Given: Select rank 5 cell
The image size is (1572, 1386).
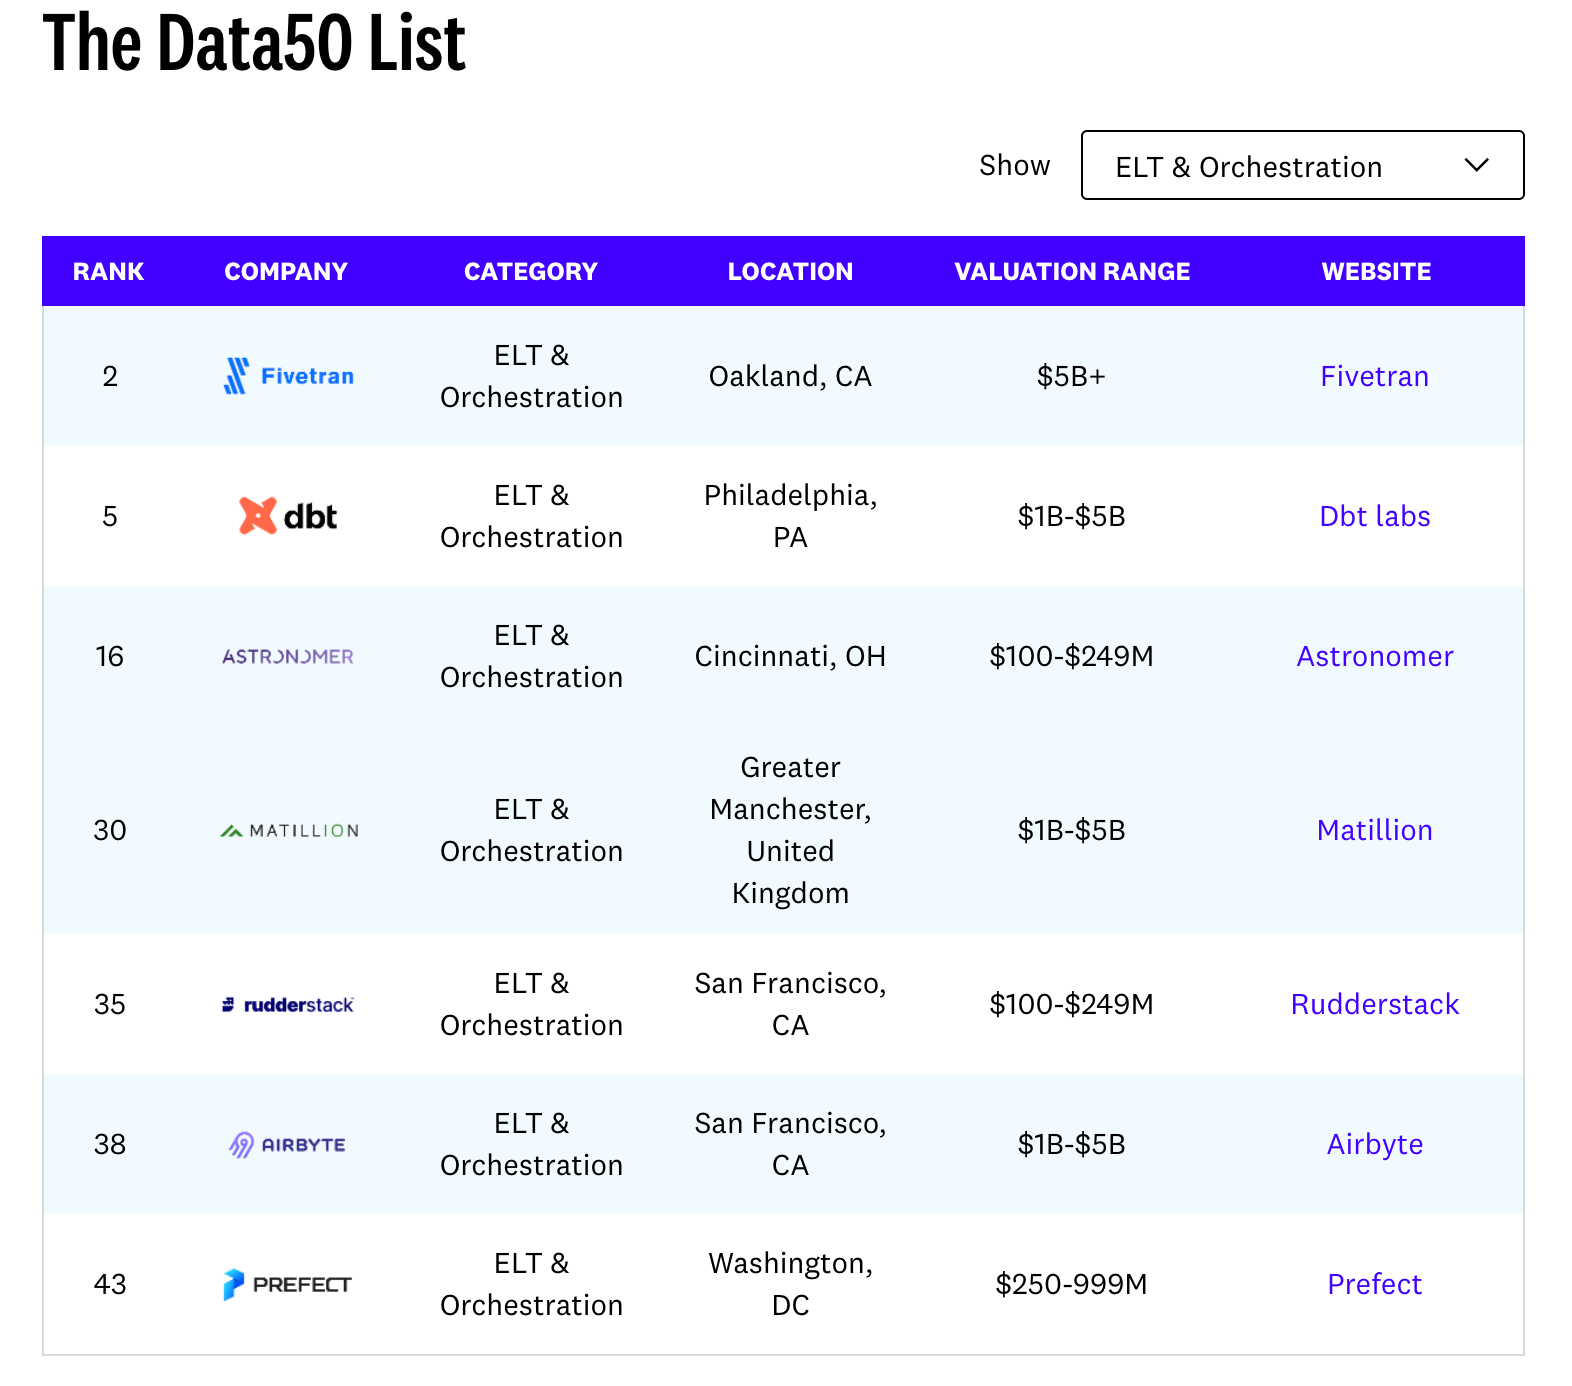Looking at the screenshot, I should point(110,516).
